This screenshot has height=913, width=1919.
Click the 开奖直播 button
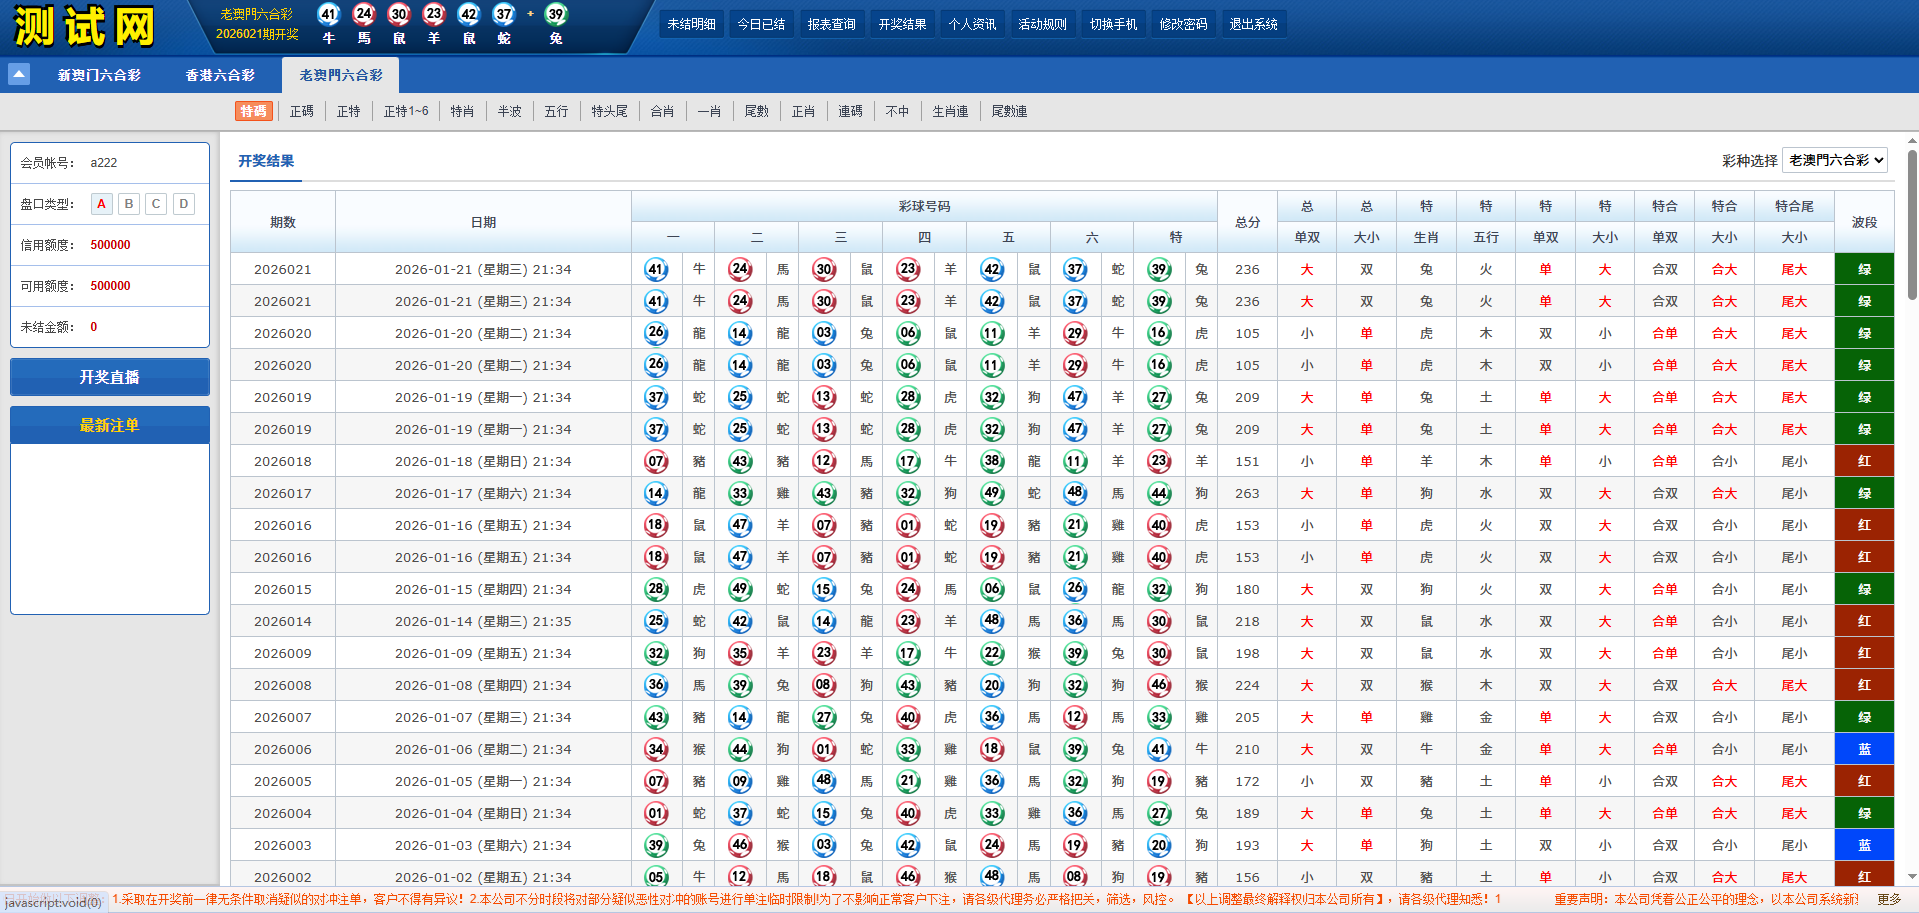click(x=110, y=377)
